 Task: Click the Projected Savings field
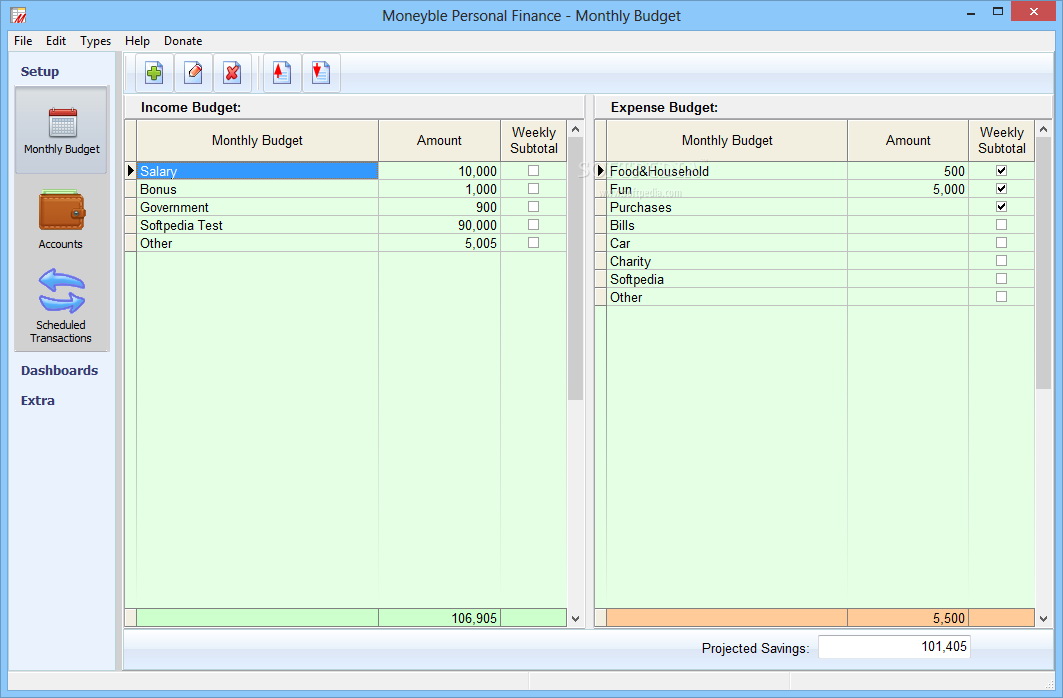click(x=893, y=647)
